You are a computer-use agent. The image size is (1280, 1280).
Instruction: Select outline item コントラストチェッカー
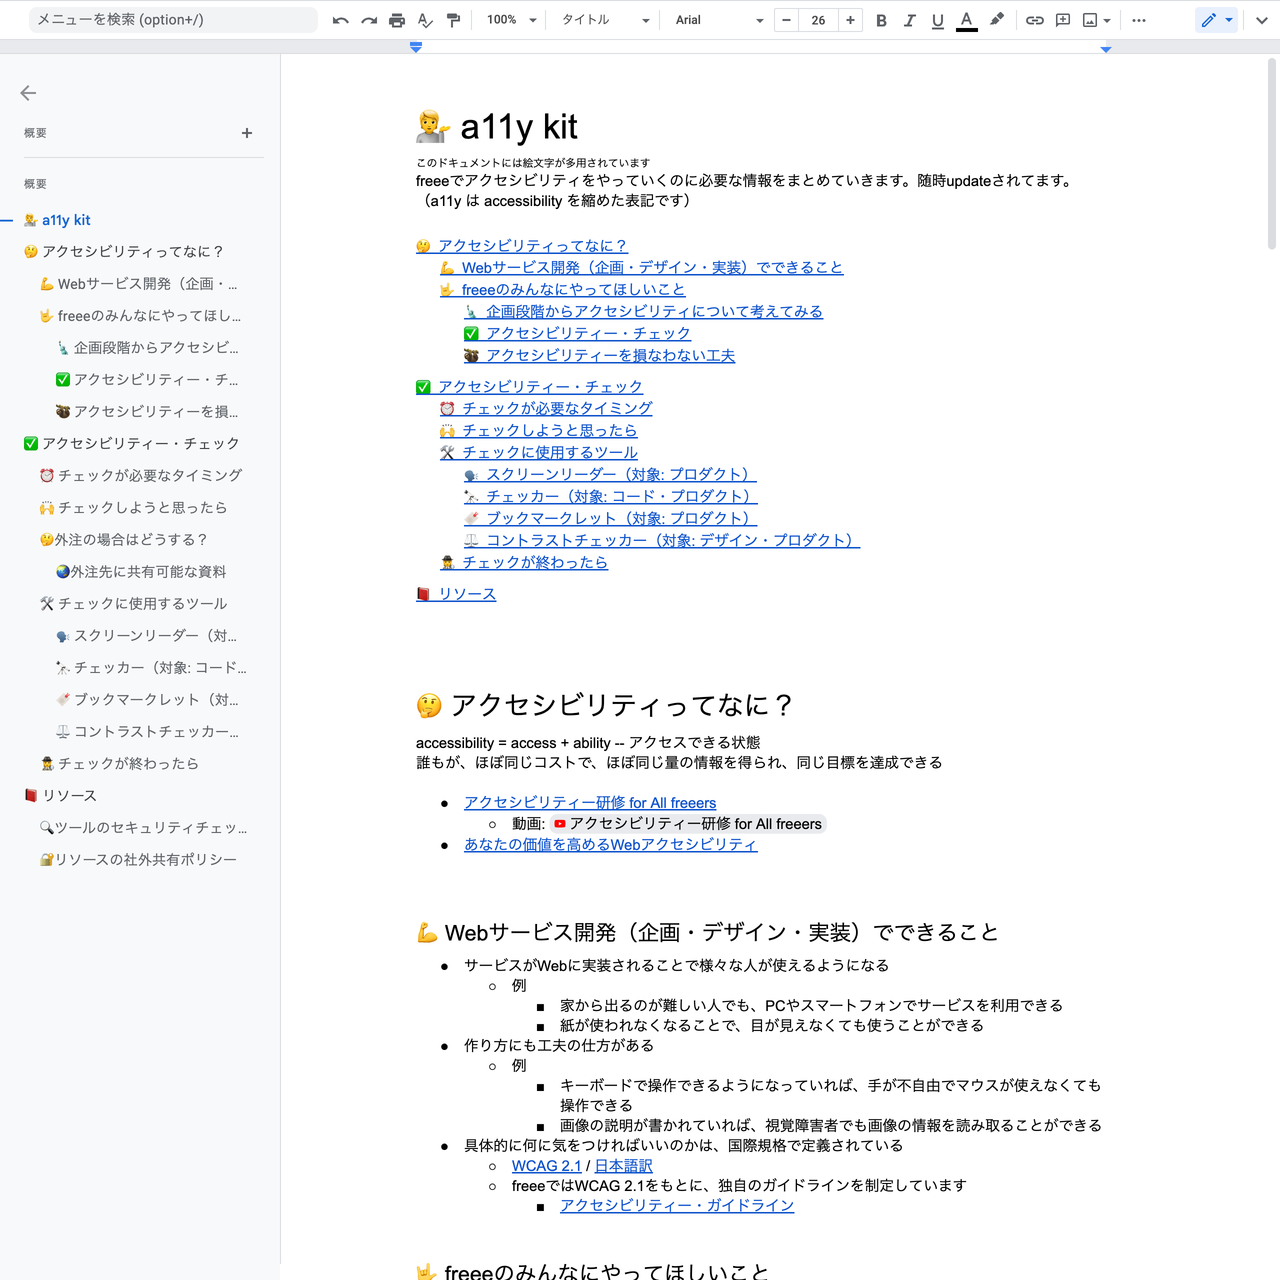point(147,732)
